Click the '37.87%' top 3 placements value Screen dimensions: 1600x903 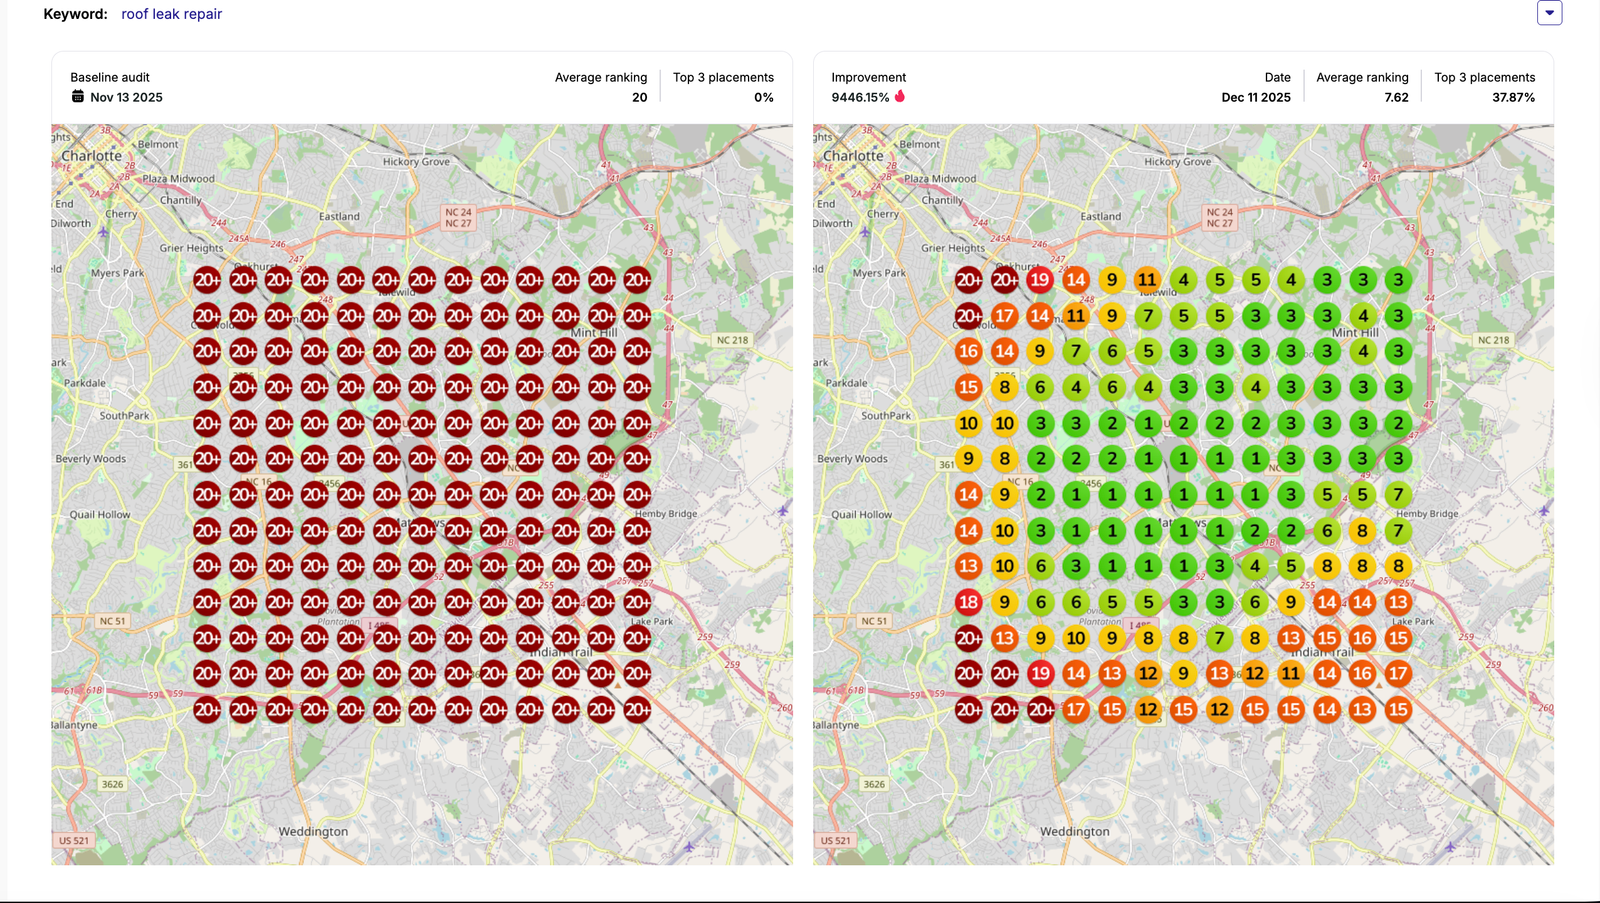click(1513, 97)
